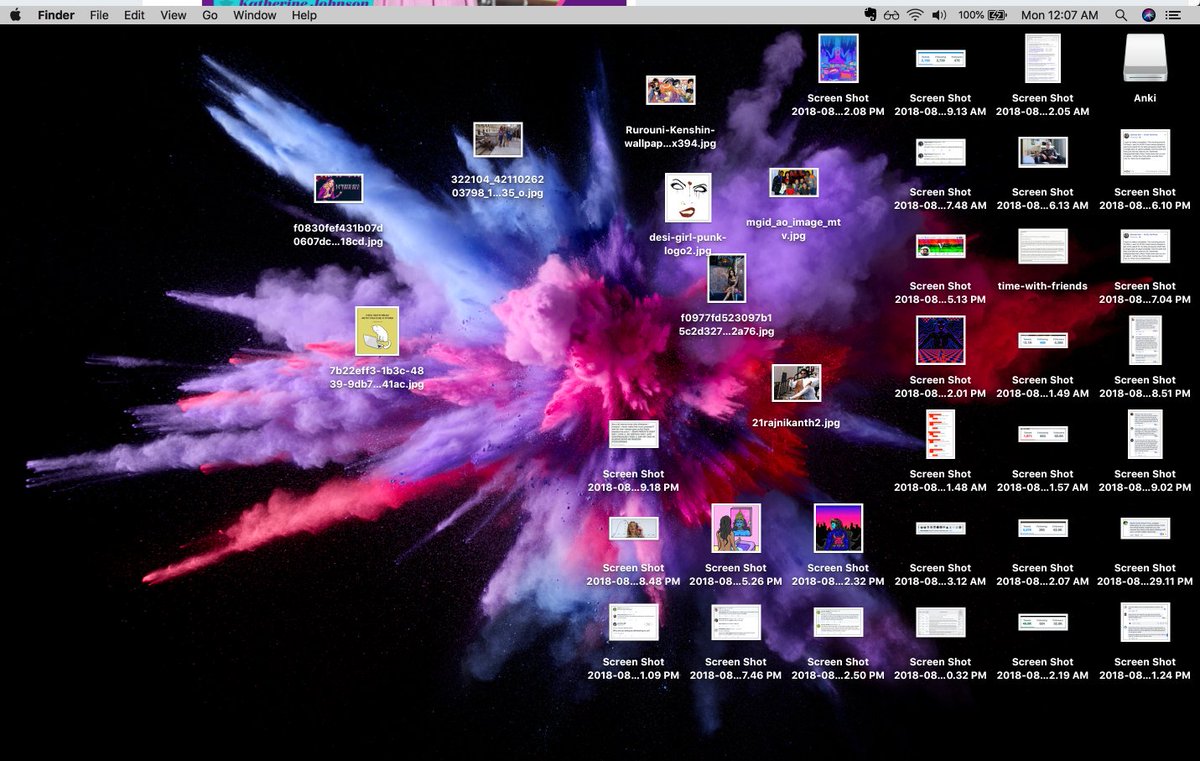1200x761 pixels.
Task: Select Screen Shot ending 3.12 AM
Action: 941,528
